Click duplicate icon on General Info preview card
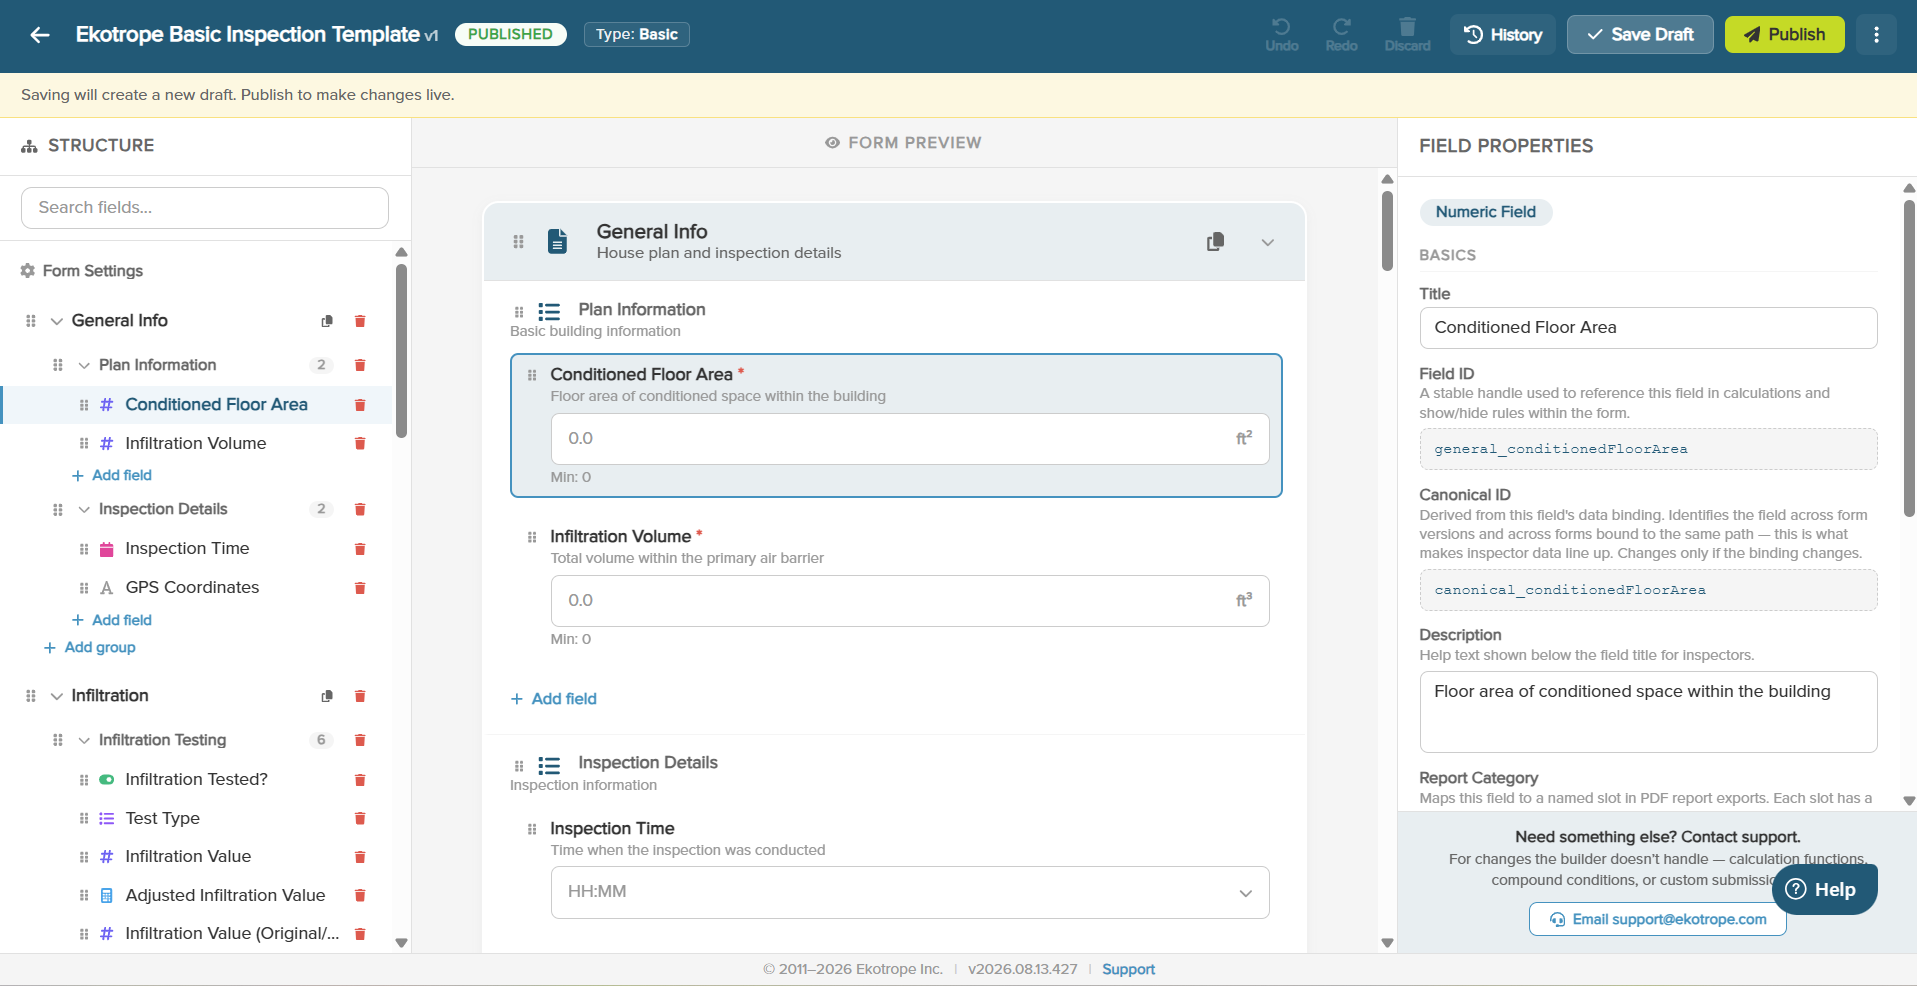The width and height of the screenshot is (1917, 986). 1215,242
